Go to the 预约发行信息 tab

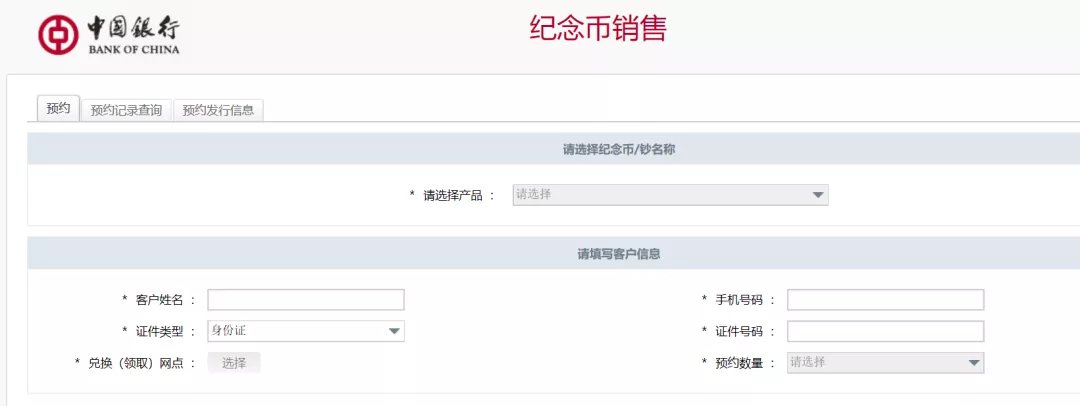click(218, 110)
